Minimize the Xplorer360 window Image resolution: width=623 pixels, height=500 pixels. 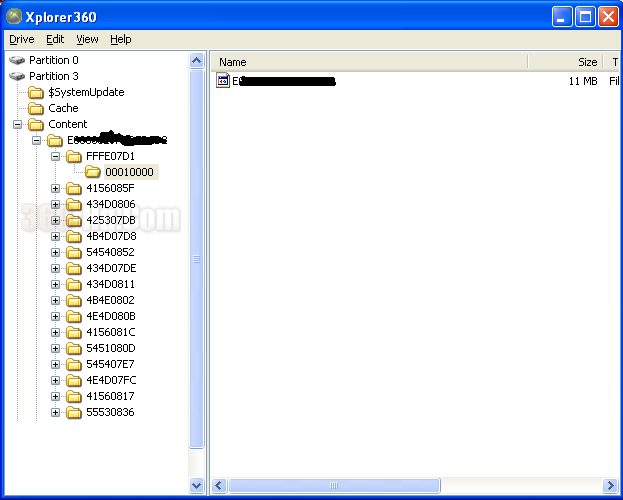pyautogui.click(x=562, y=17)
